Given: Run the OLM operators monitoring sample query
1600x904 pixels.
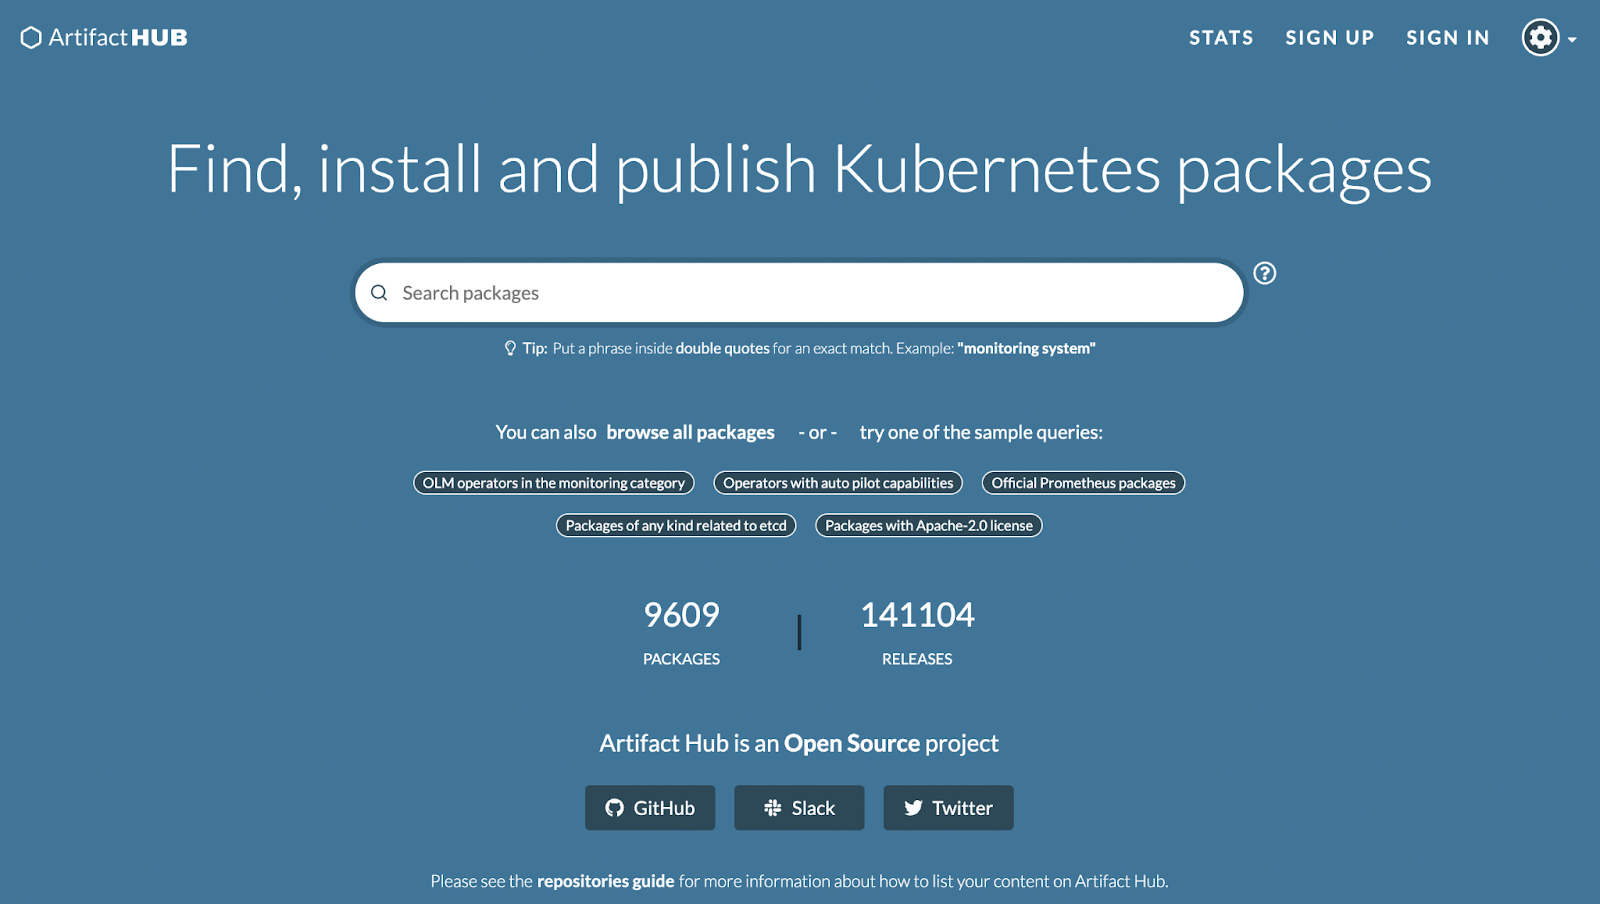Looking at the screenshot, I should click(553, 482).
